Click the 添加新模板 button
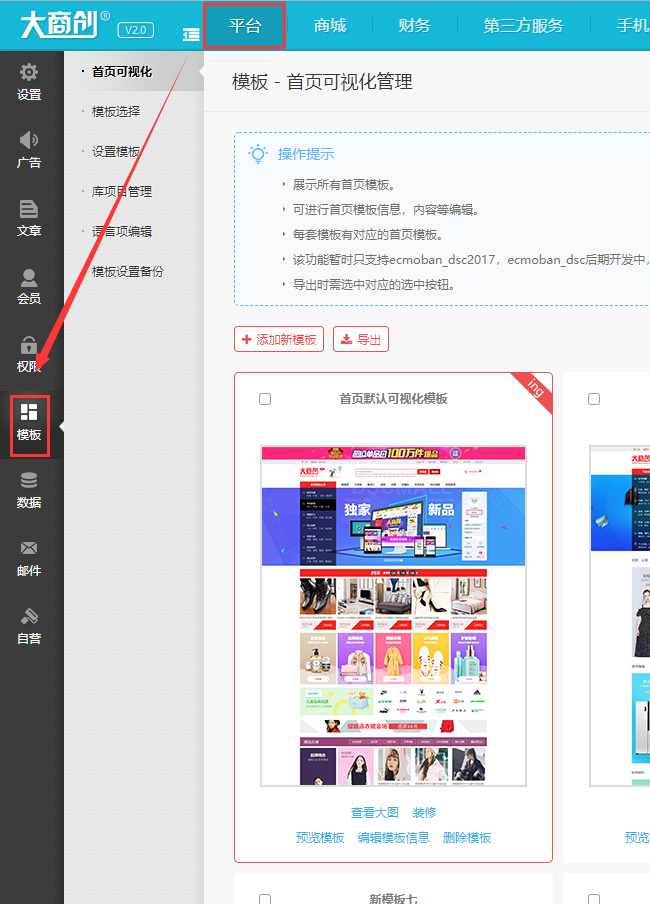 tap(279, 340)
